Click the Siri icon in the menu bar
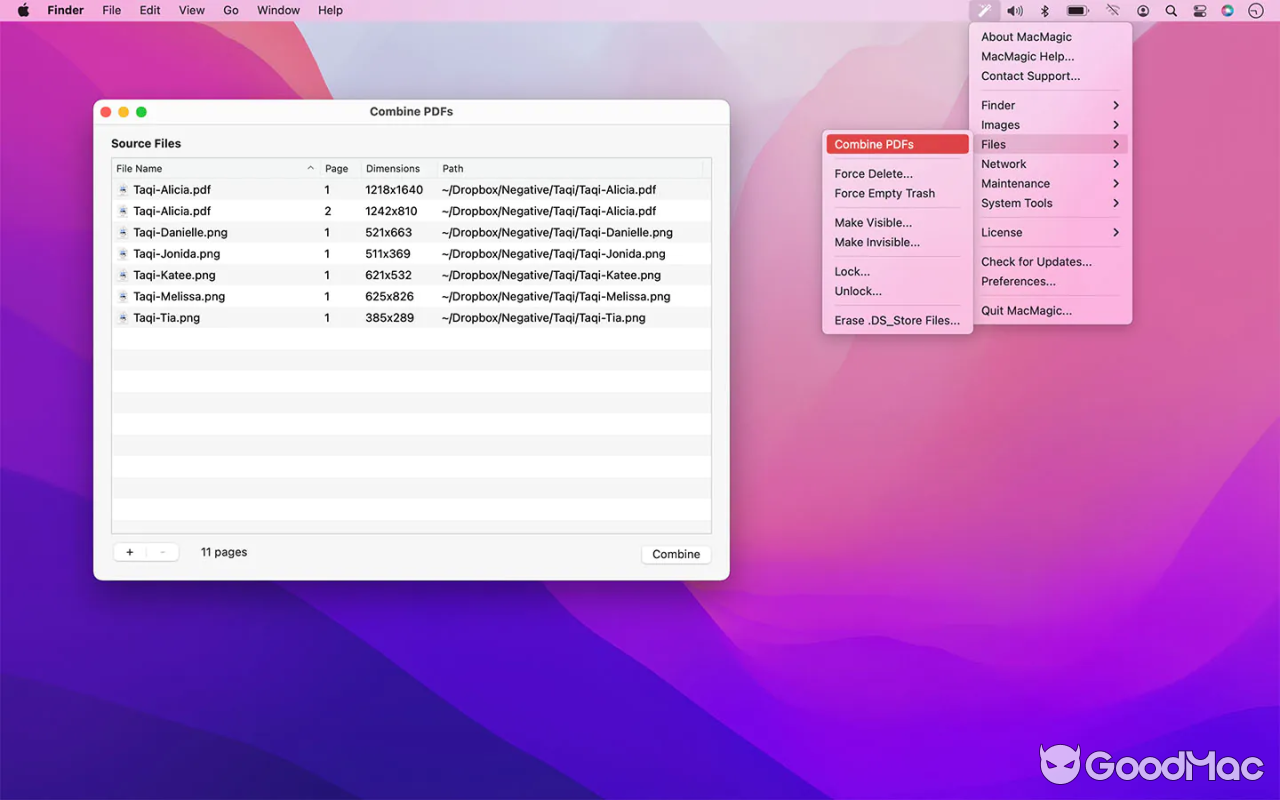This screenshot has width=1280, height=800. tap(1227, 10)
